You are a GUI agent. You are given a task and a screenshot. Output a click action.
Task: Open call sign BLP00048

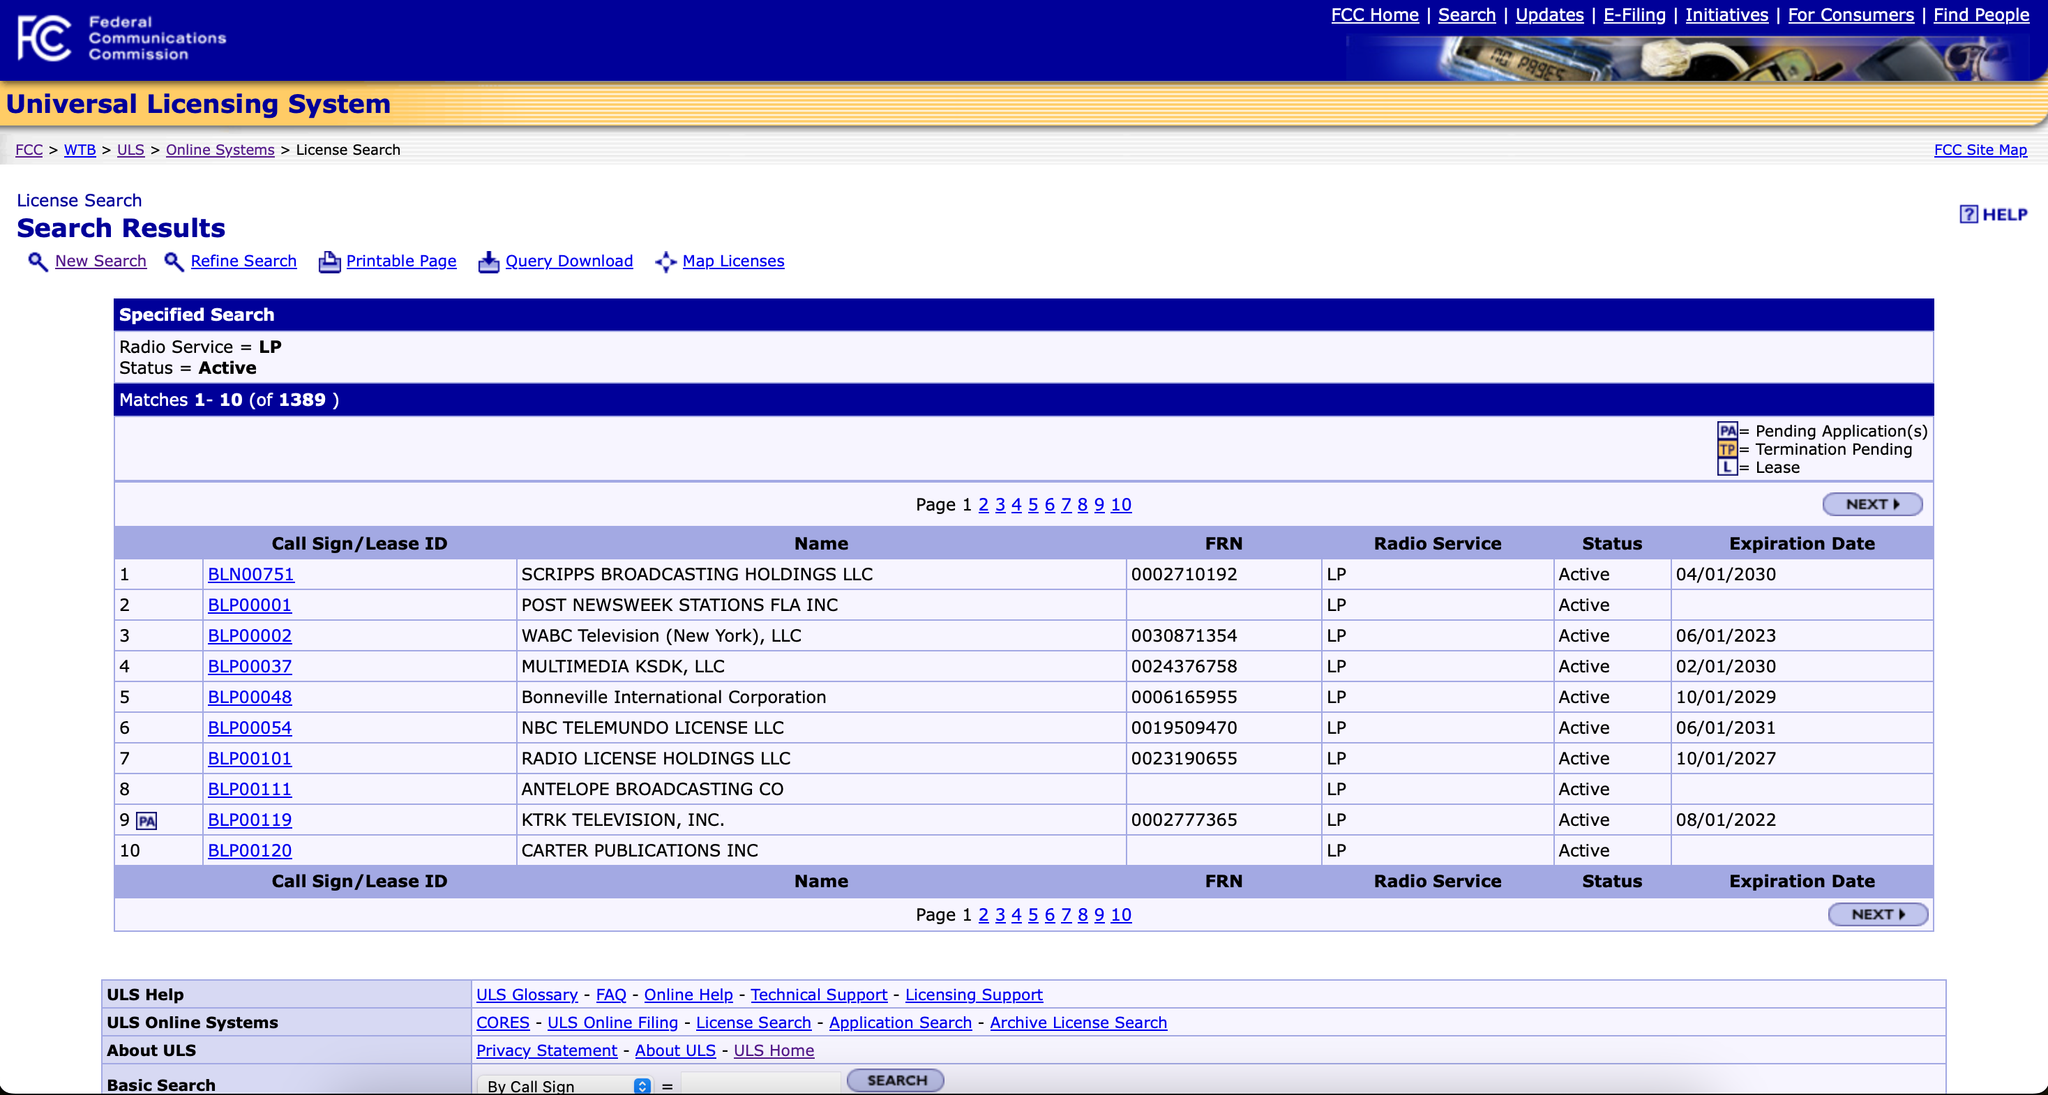250,698
